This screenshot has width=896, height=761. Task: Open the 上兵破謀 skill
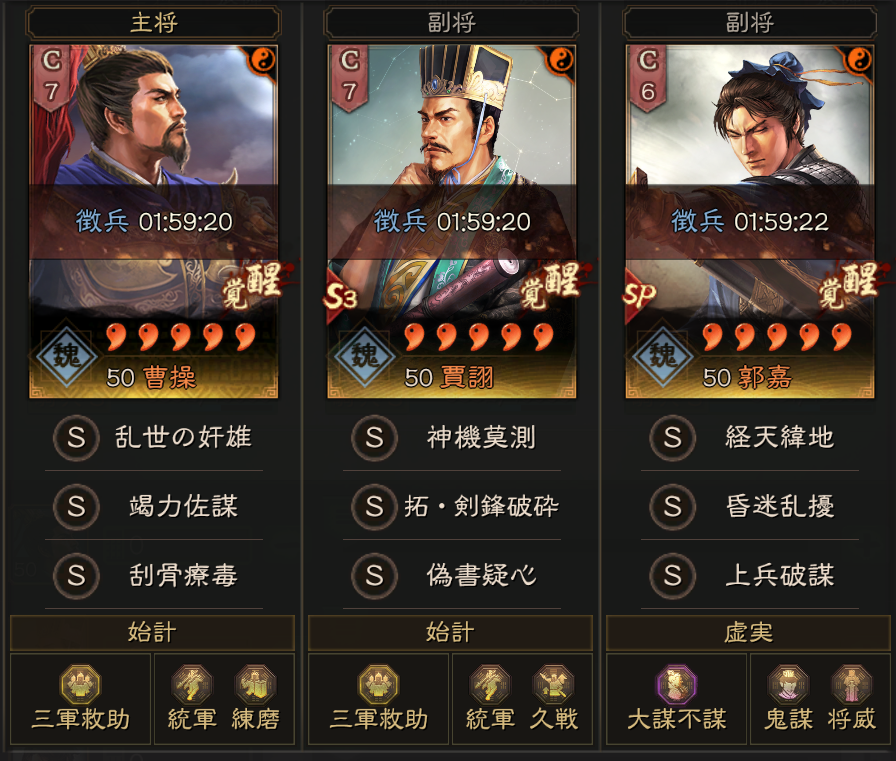point(750,575)
